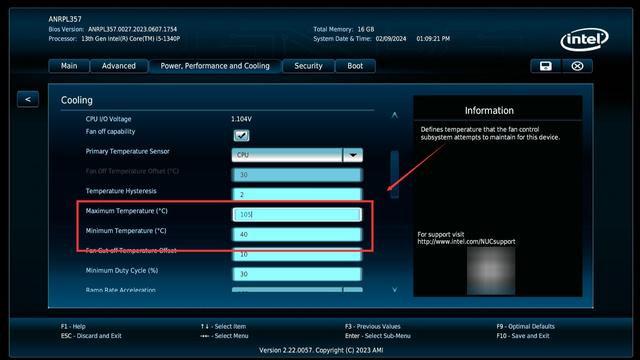Focus the Maximum Temperature input field
Viewport: 640px width, 360px height.
297,215
